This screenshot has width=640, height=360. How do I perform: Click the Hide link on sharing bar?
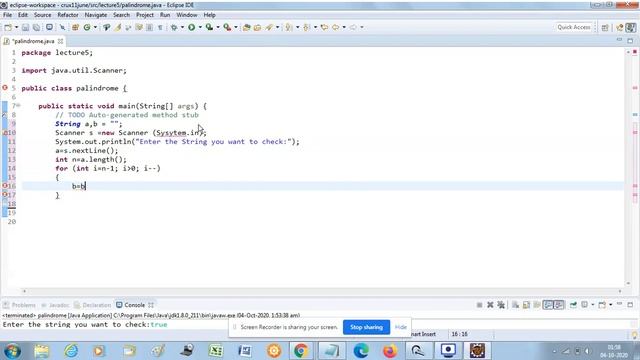coord(400,327)
